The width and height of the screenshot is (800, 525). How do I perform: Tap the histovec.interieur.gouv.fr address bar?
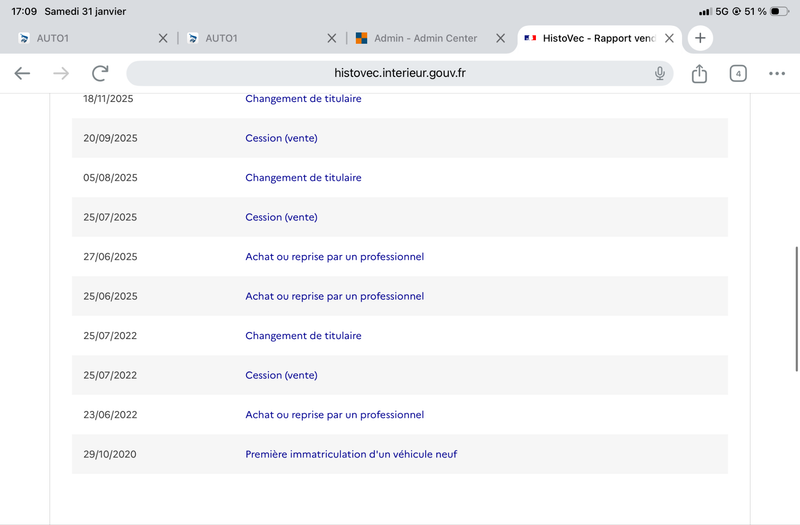coord(400,73)
